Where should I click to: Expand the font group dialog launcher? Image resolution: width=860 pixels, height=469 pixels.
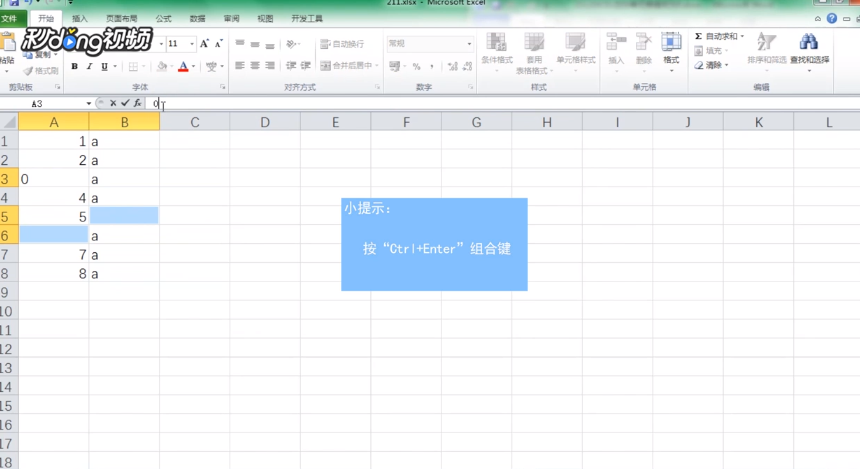[x=223, y=87]
